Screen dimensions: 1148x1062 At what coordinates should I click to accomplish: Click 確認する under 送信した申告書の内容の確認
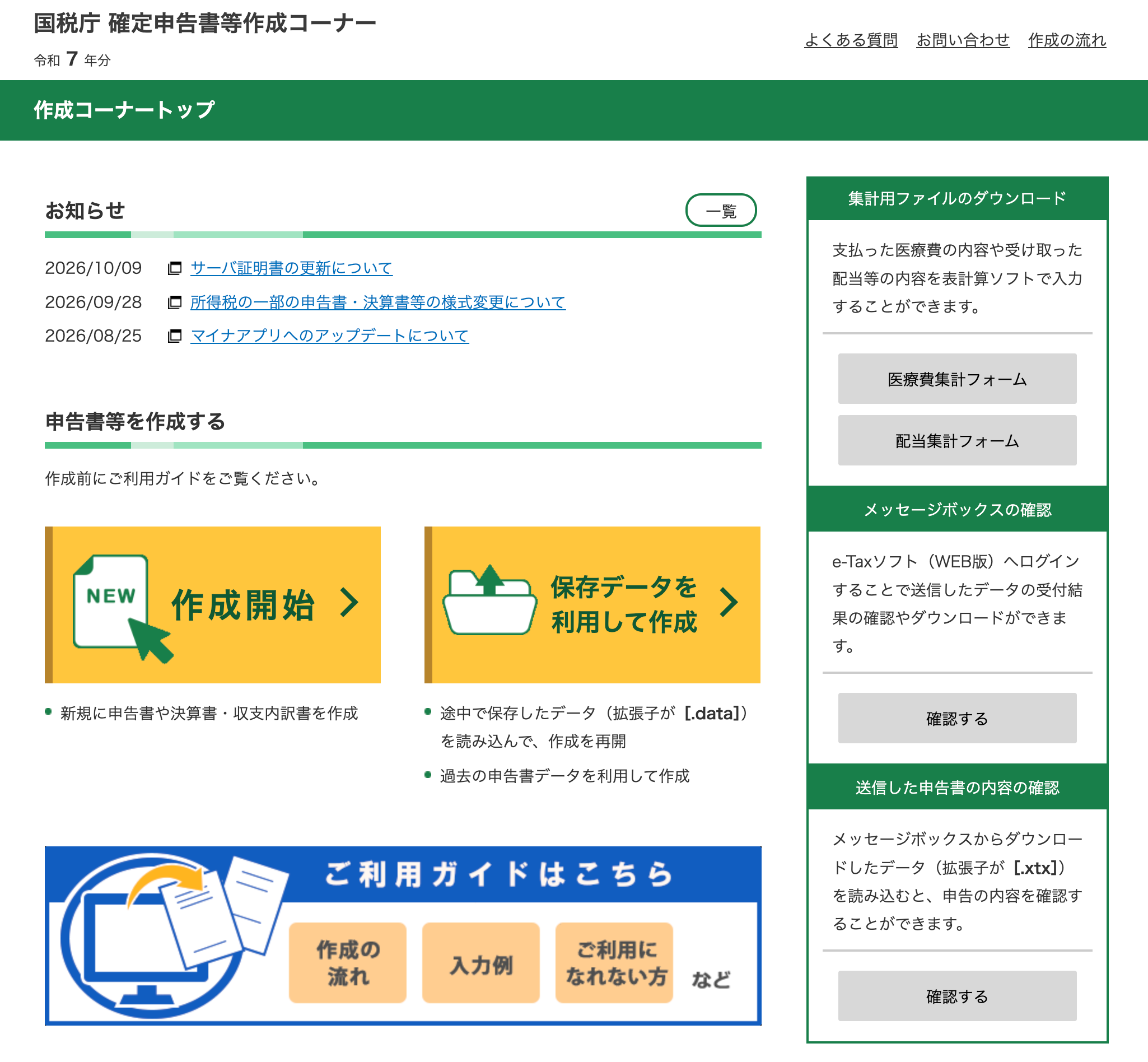click(957, 996)
